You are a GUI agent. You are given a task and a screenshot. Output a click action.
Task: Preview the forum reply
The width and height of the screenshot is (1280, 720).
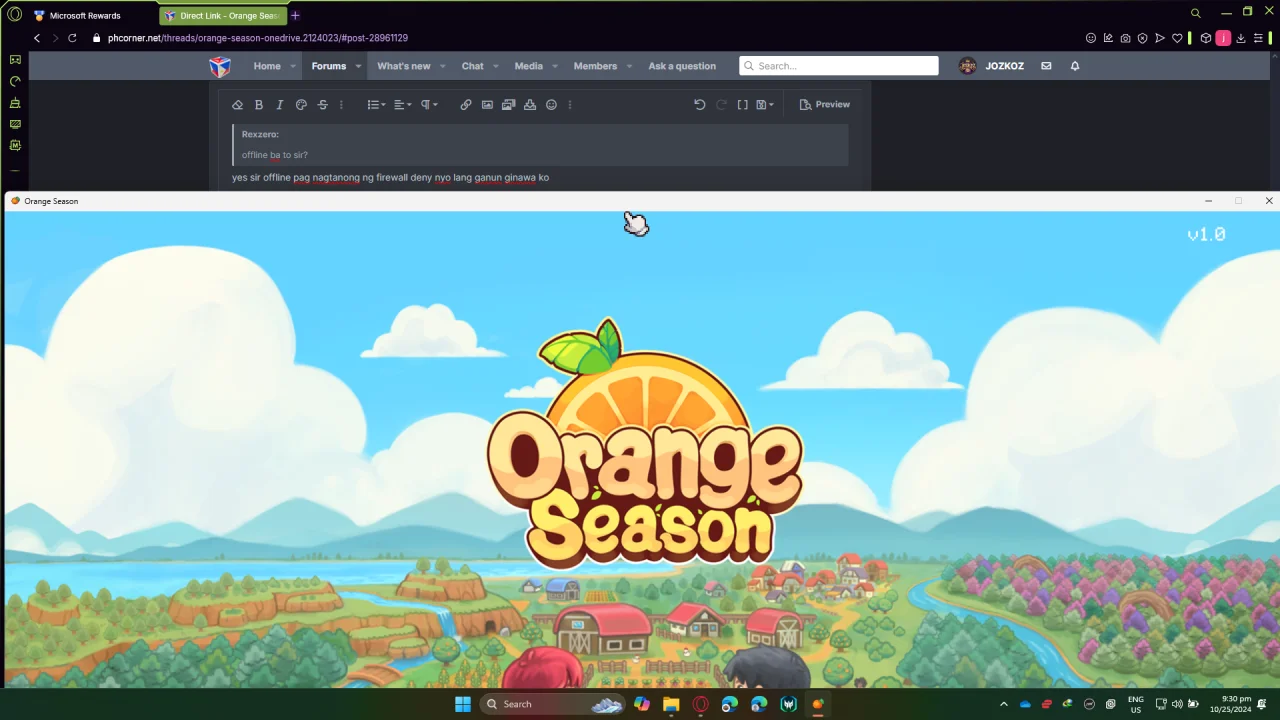coord(825,105)
